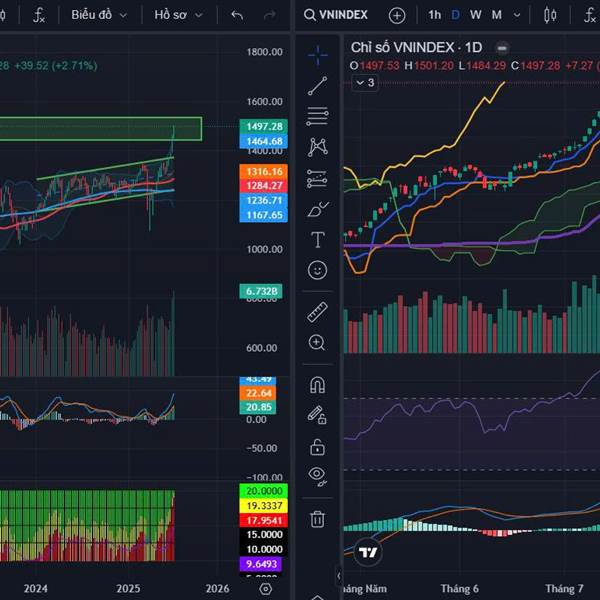Click the Chỉ số VNINDEX · 1D chart title
Viewport: 600px width, 600px height.
[x=416, y=47]
